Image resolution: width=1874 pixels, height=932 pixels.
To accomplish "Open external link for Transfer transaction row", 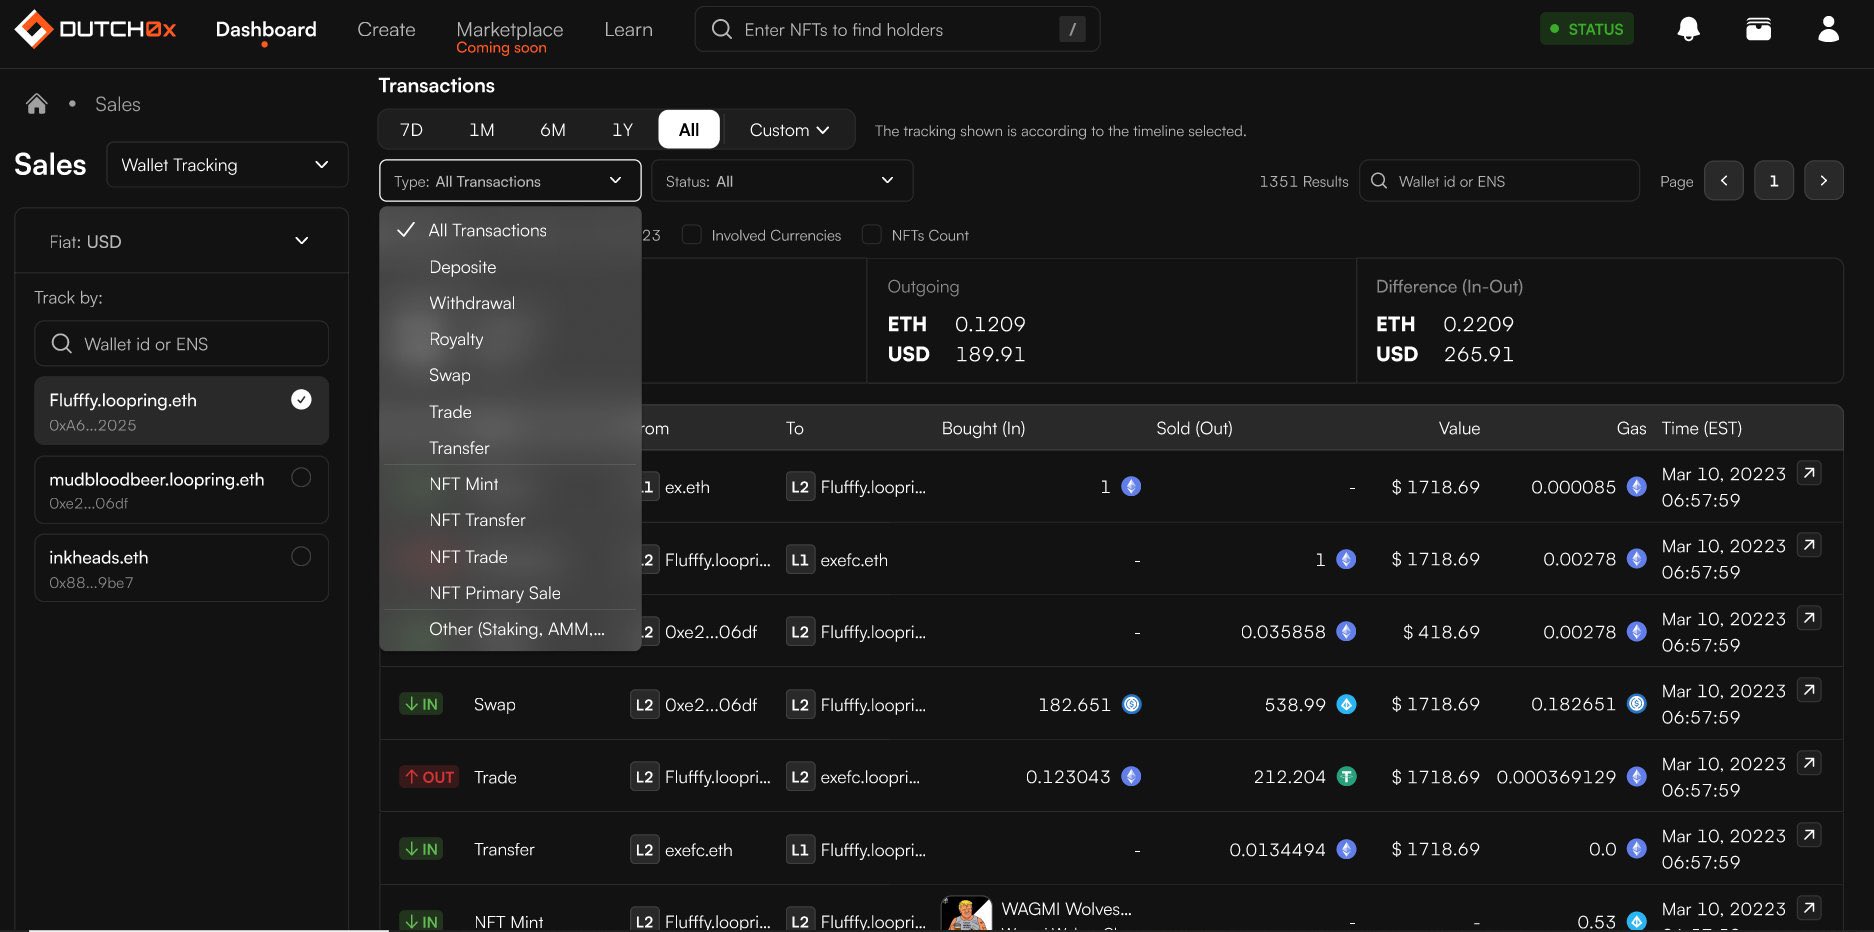I will (x=1809, y=835).
